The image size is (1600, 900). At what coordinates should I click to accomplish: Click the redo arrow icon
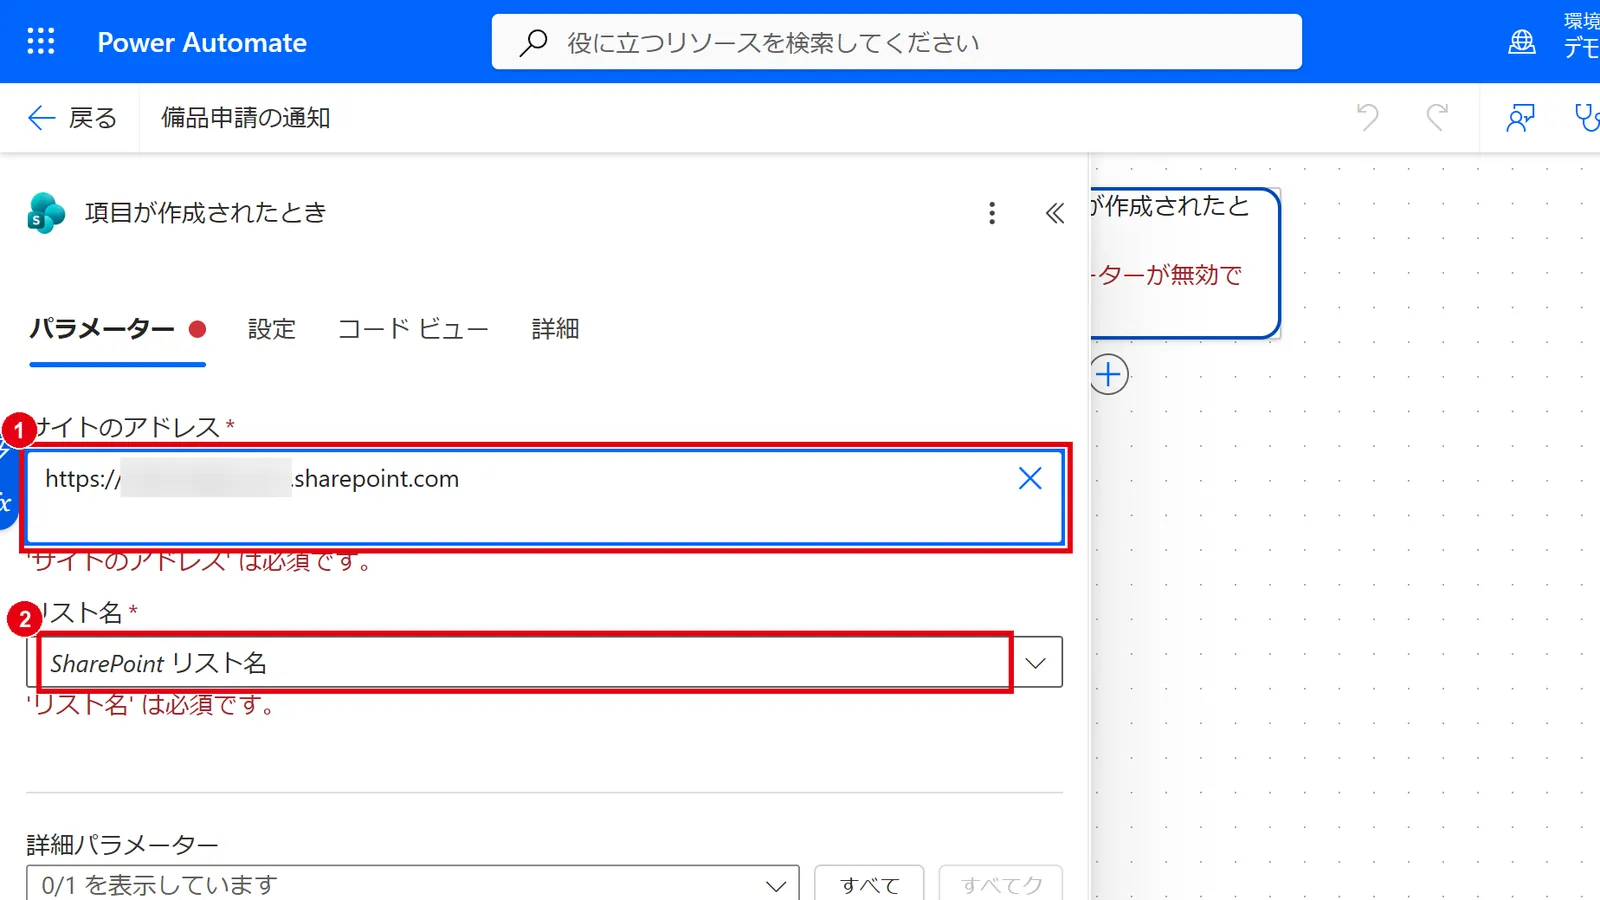(x=1437, y=117)
